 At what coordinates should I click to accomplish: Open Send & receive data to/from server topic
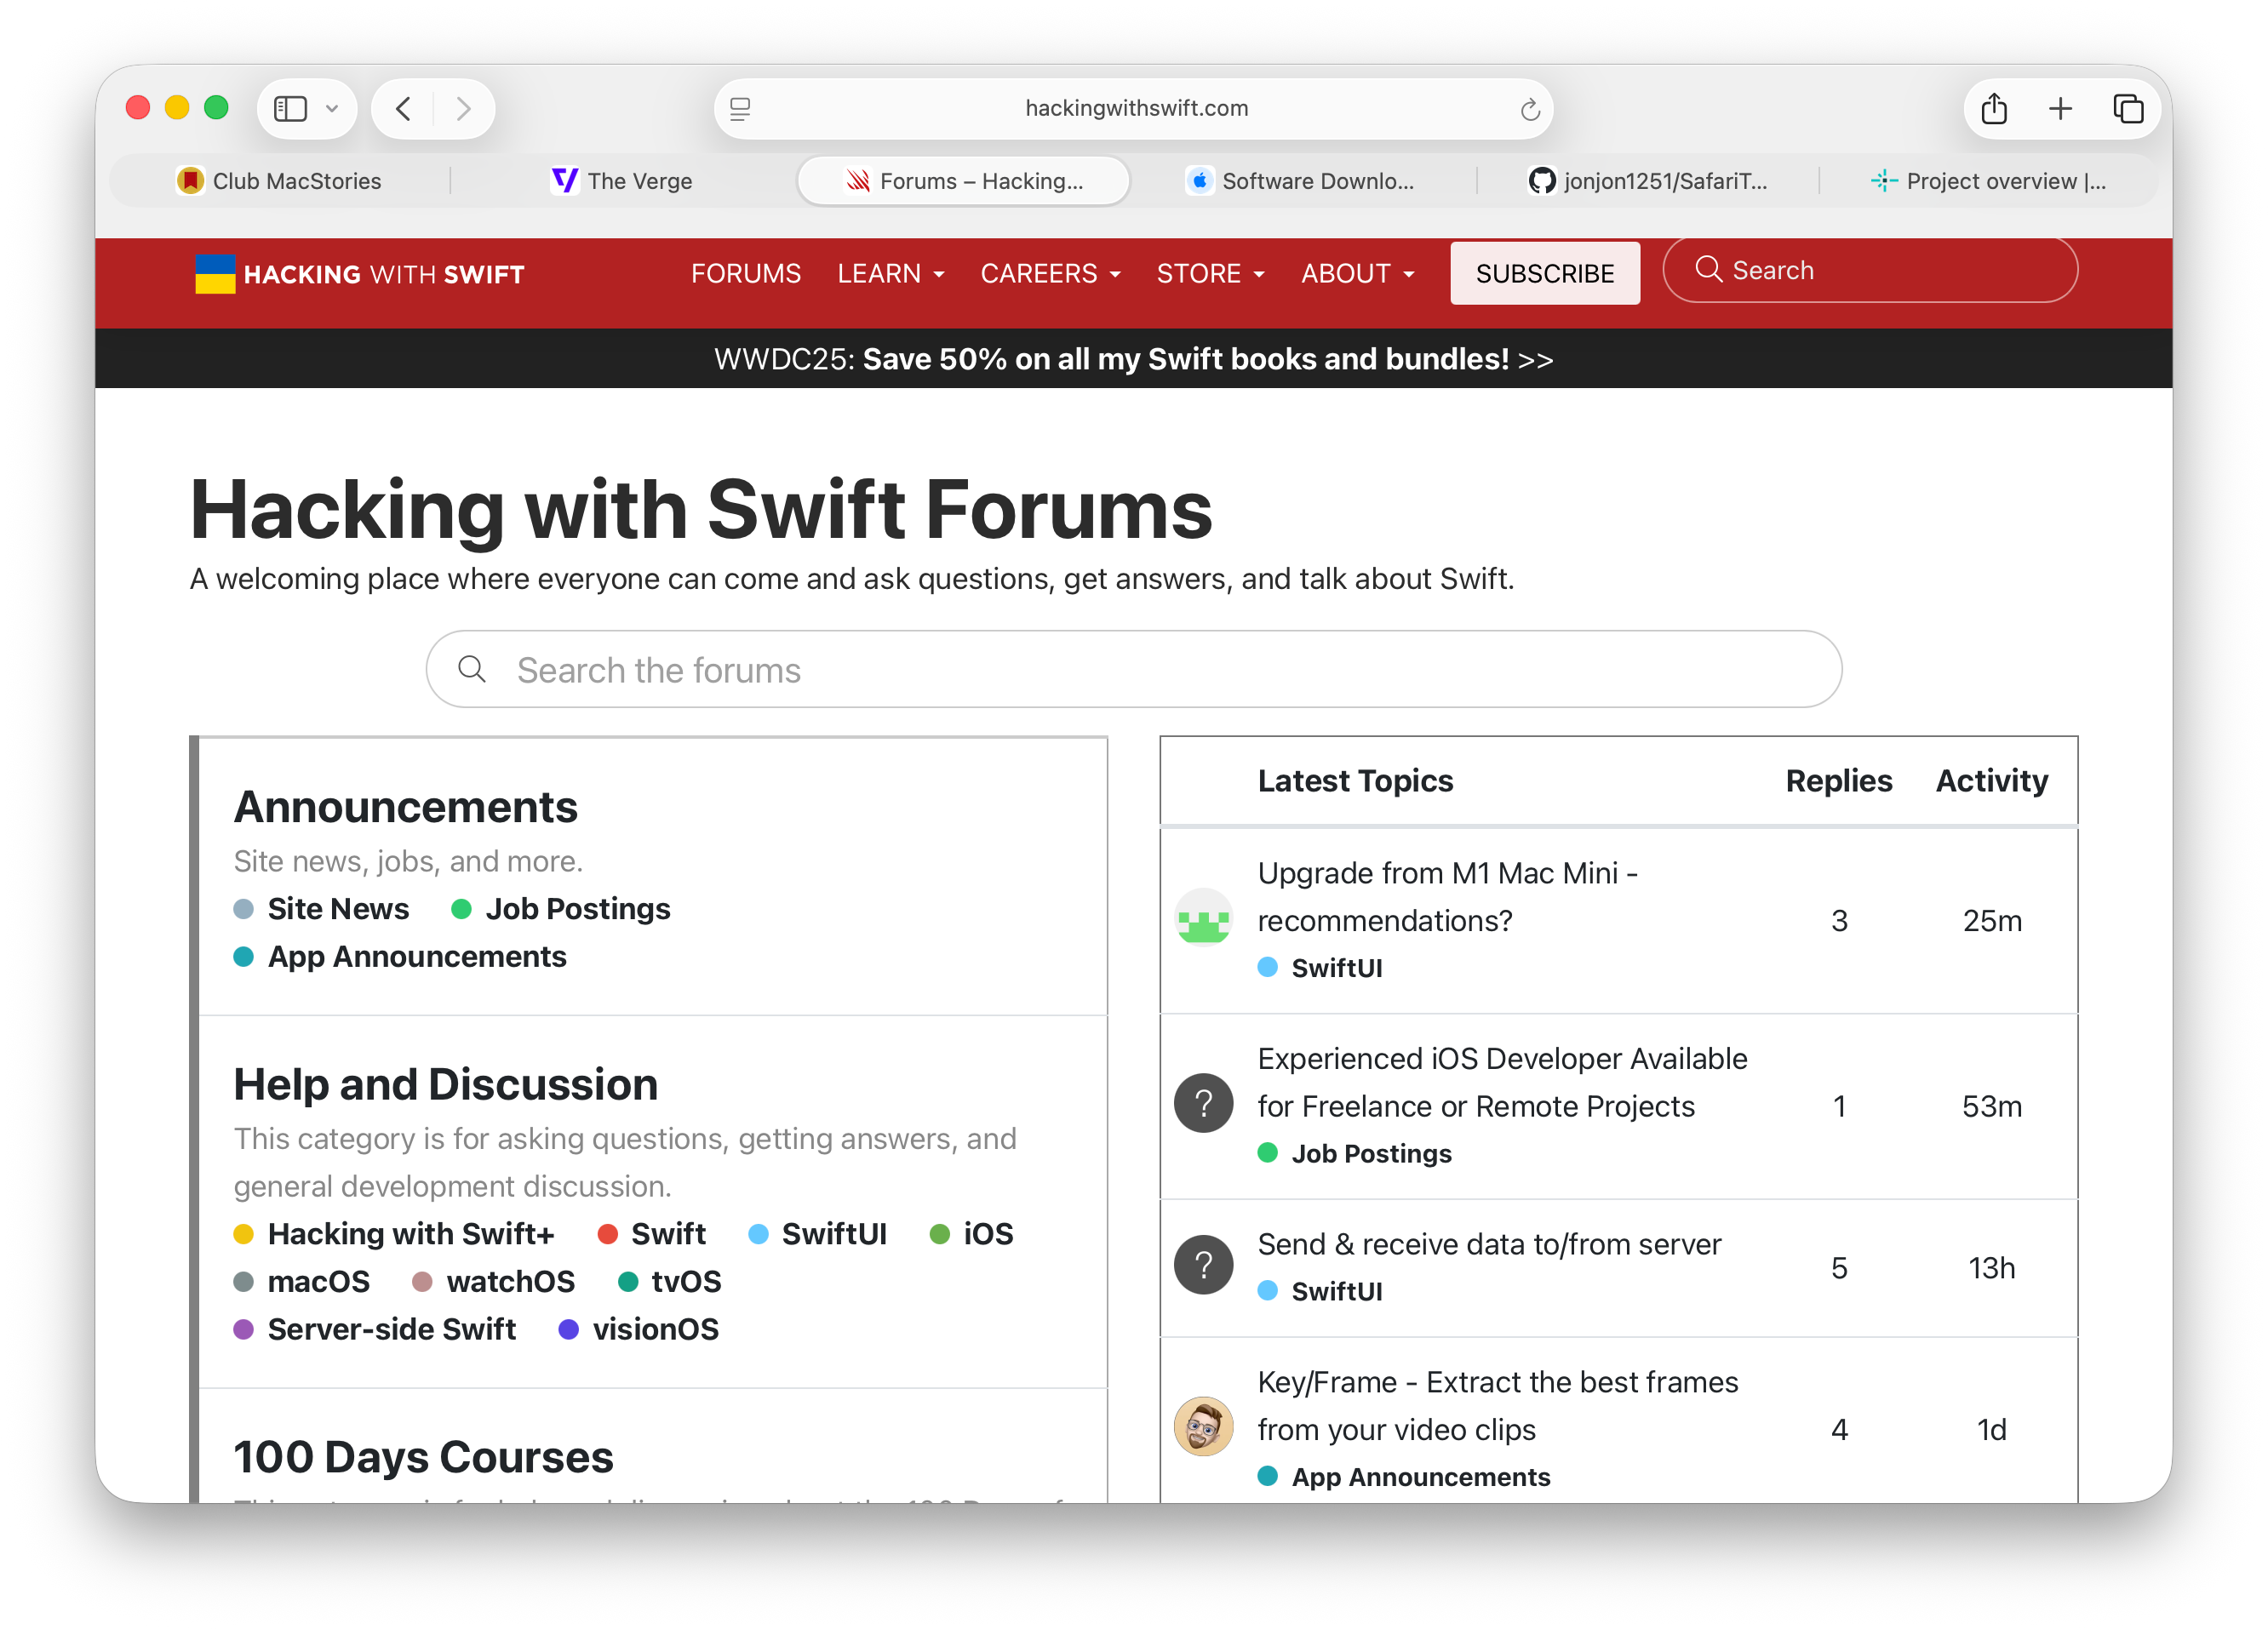(x=1489, y=1244)
